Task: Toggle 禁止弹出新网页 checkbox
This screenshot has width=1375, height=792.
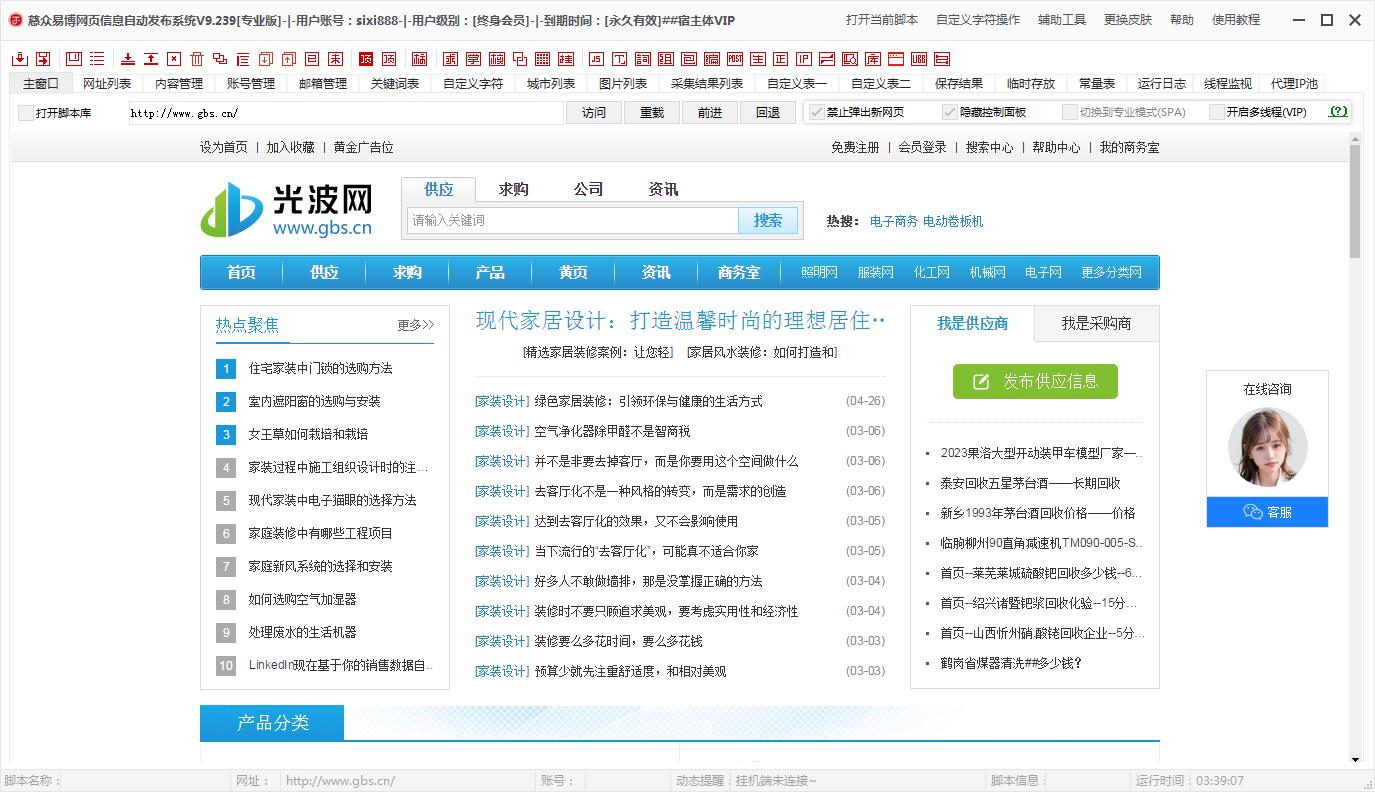Action: click(x=817, y=112)
